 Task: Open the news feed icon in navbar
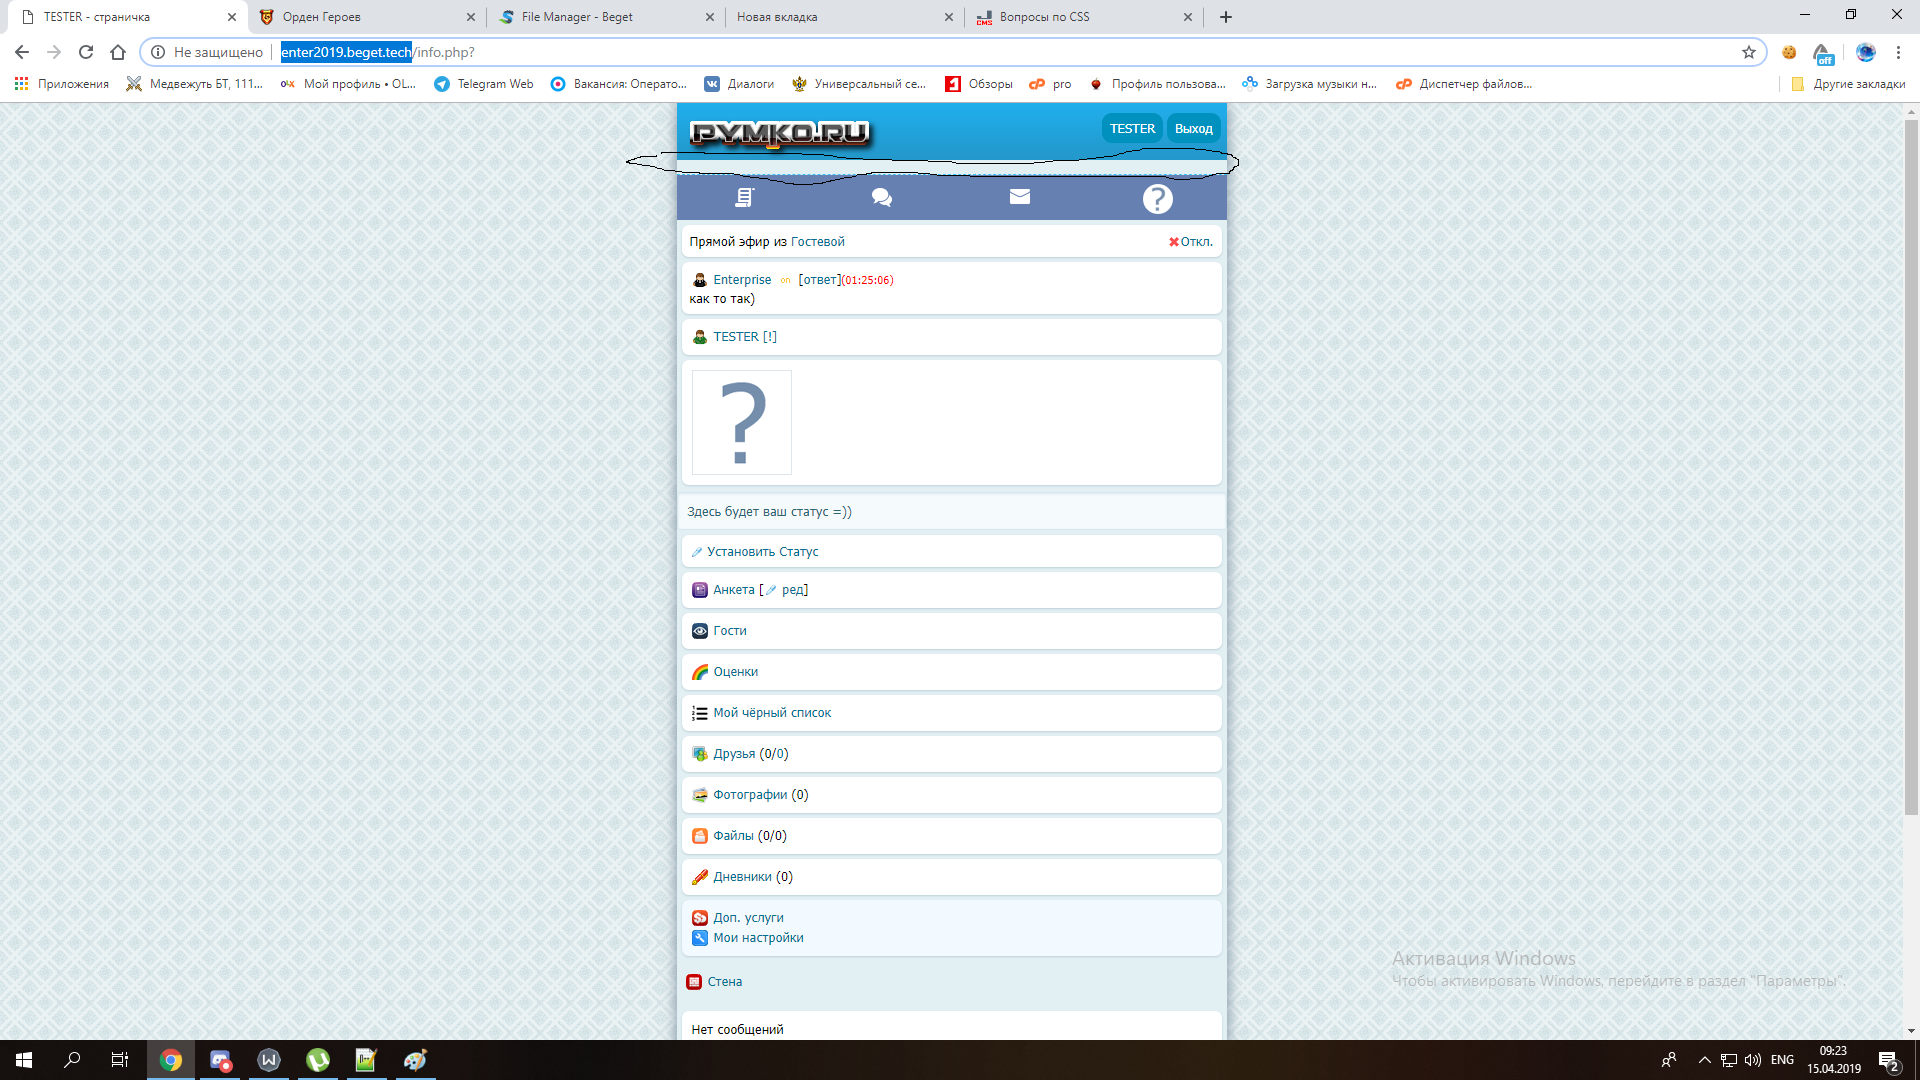tap(744, 197)
